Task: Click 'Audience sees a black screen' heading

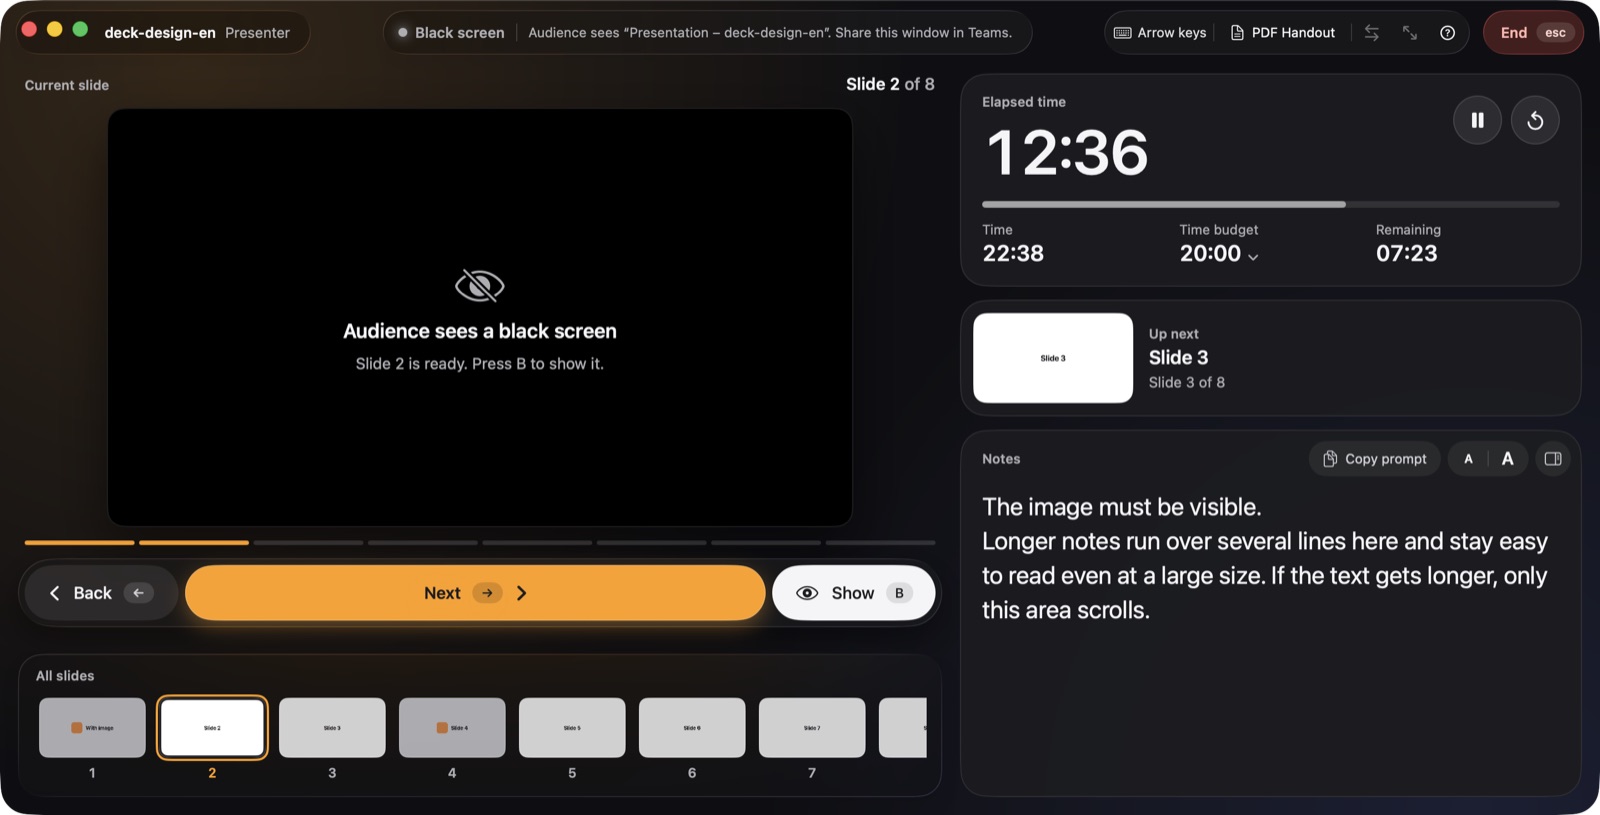Action: 480,331
